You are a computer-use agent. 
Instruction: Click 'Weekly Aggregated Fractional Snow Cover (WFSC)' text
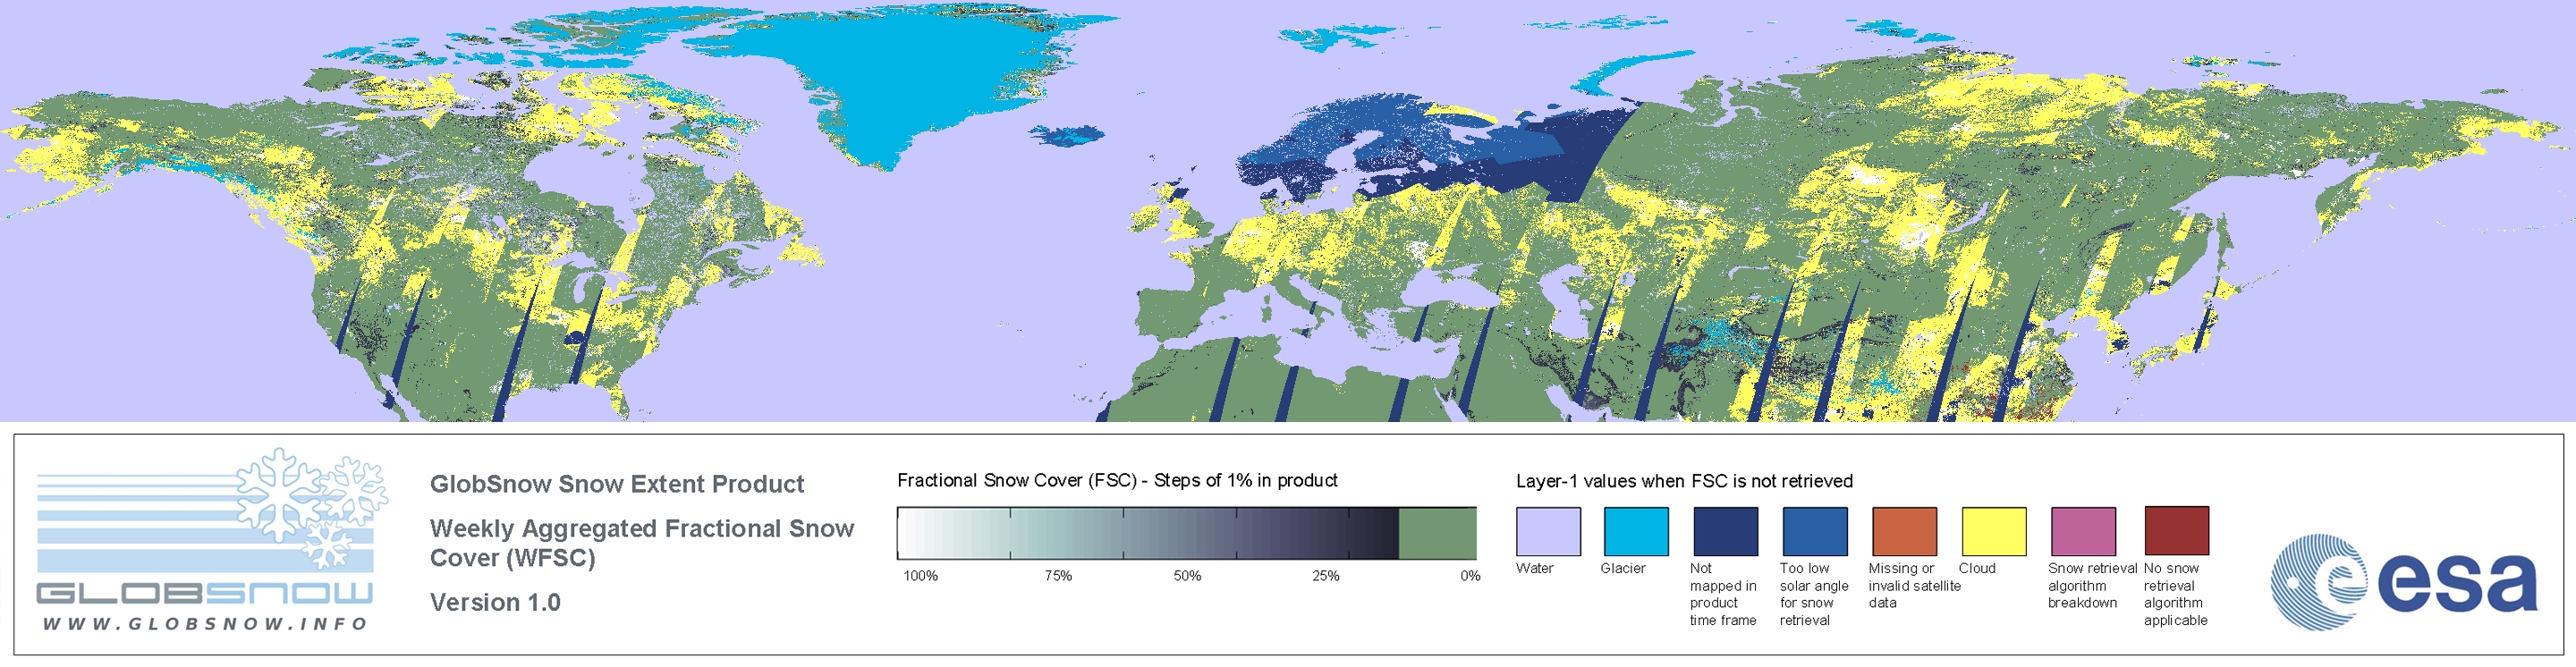tap(642, 543)
